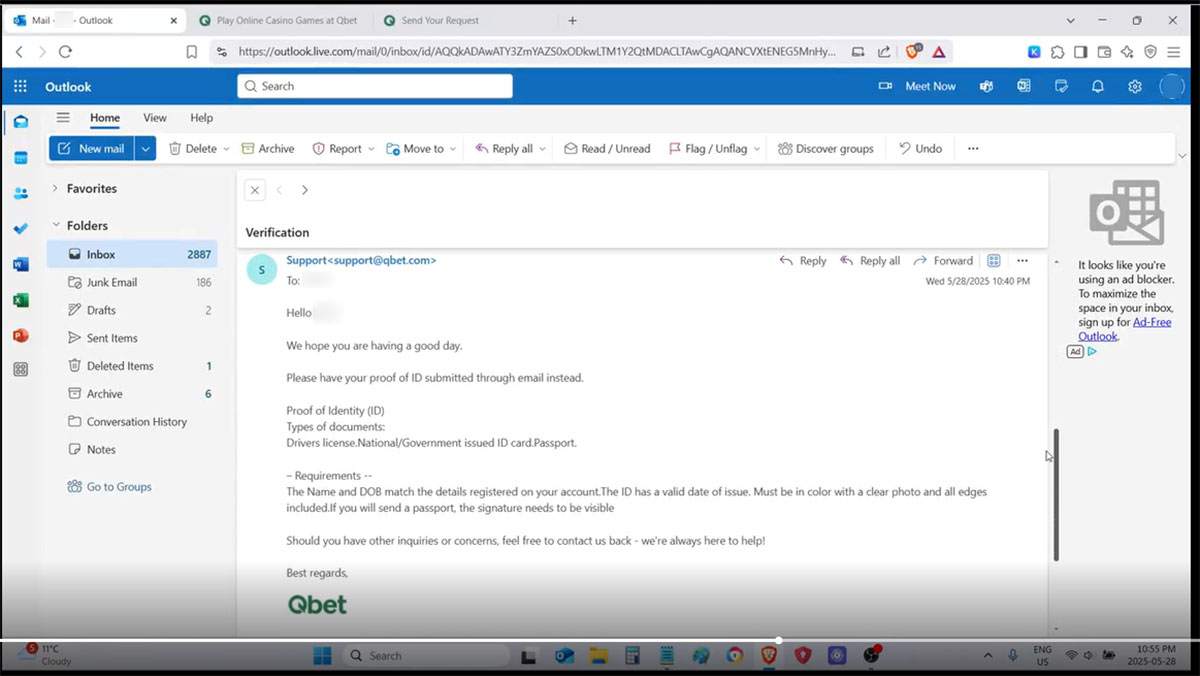Click the Brave Shields icon in address bar
Screen dimensions: 1200x676
[x=912, y=52]
